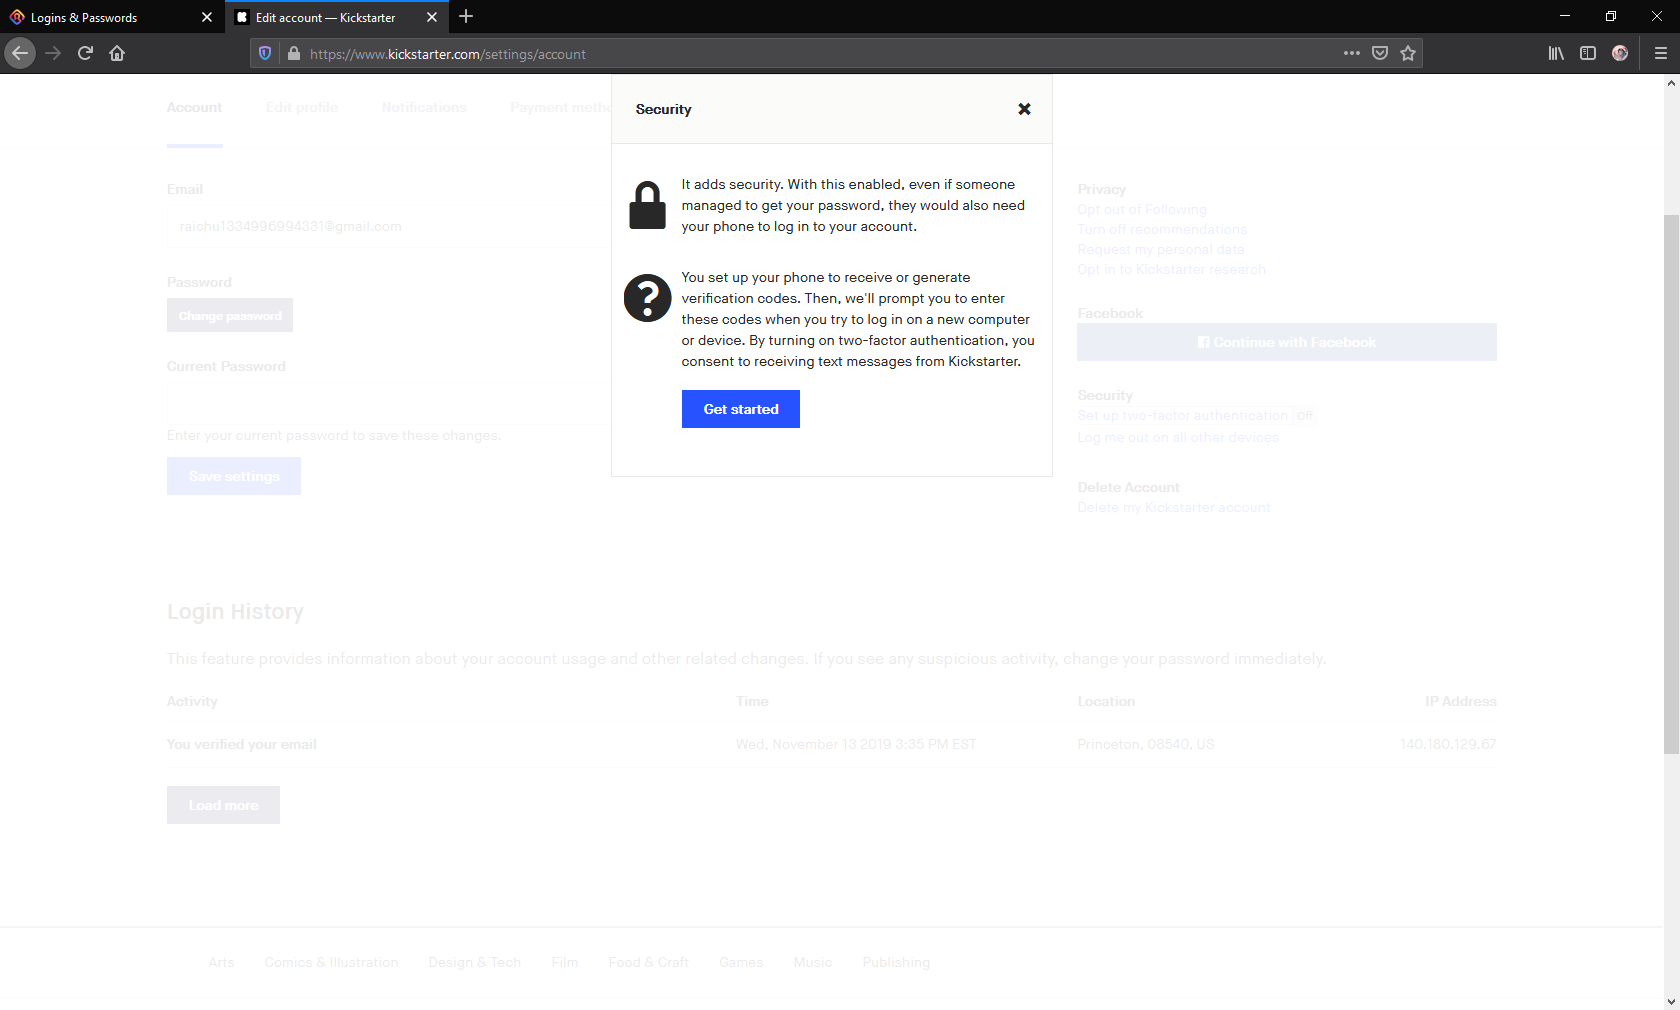Click the vertical scrollbar thumb
The width and height of the screenshot is (1680, 1010).
click(1671, 484)
